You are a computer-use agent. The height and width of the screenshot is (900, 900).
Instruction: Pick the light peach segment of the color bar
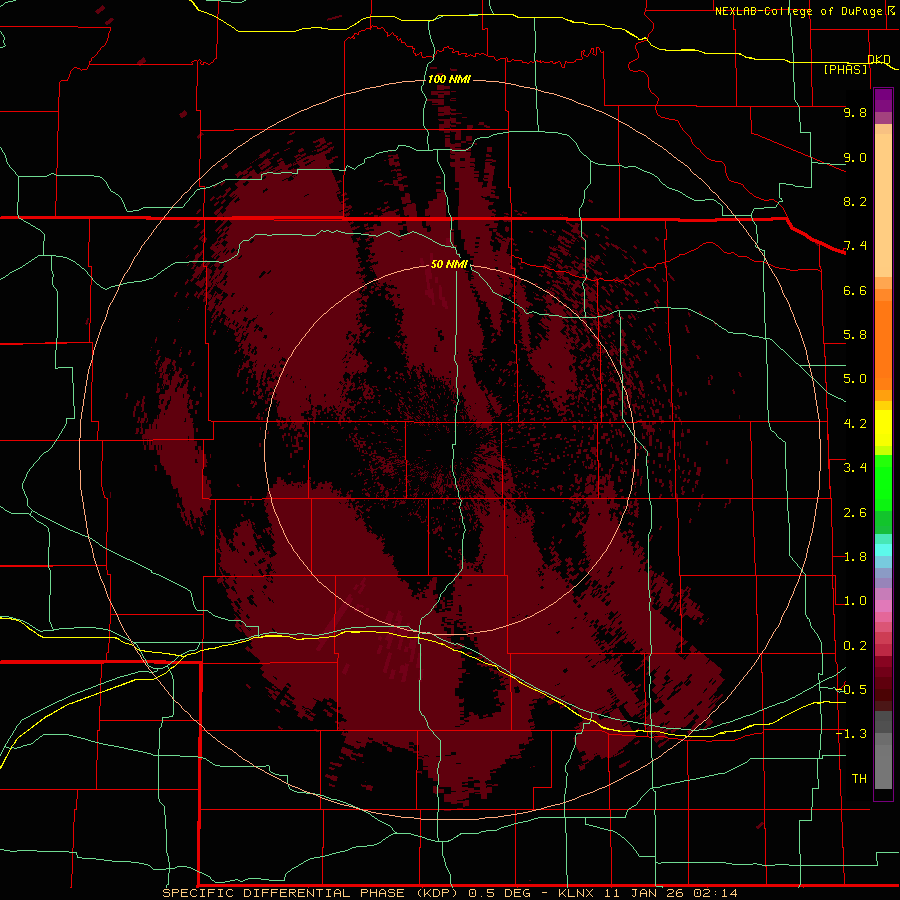[883, 205]
